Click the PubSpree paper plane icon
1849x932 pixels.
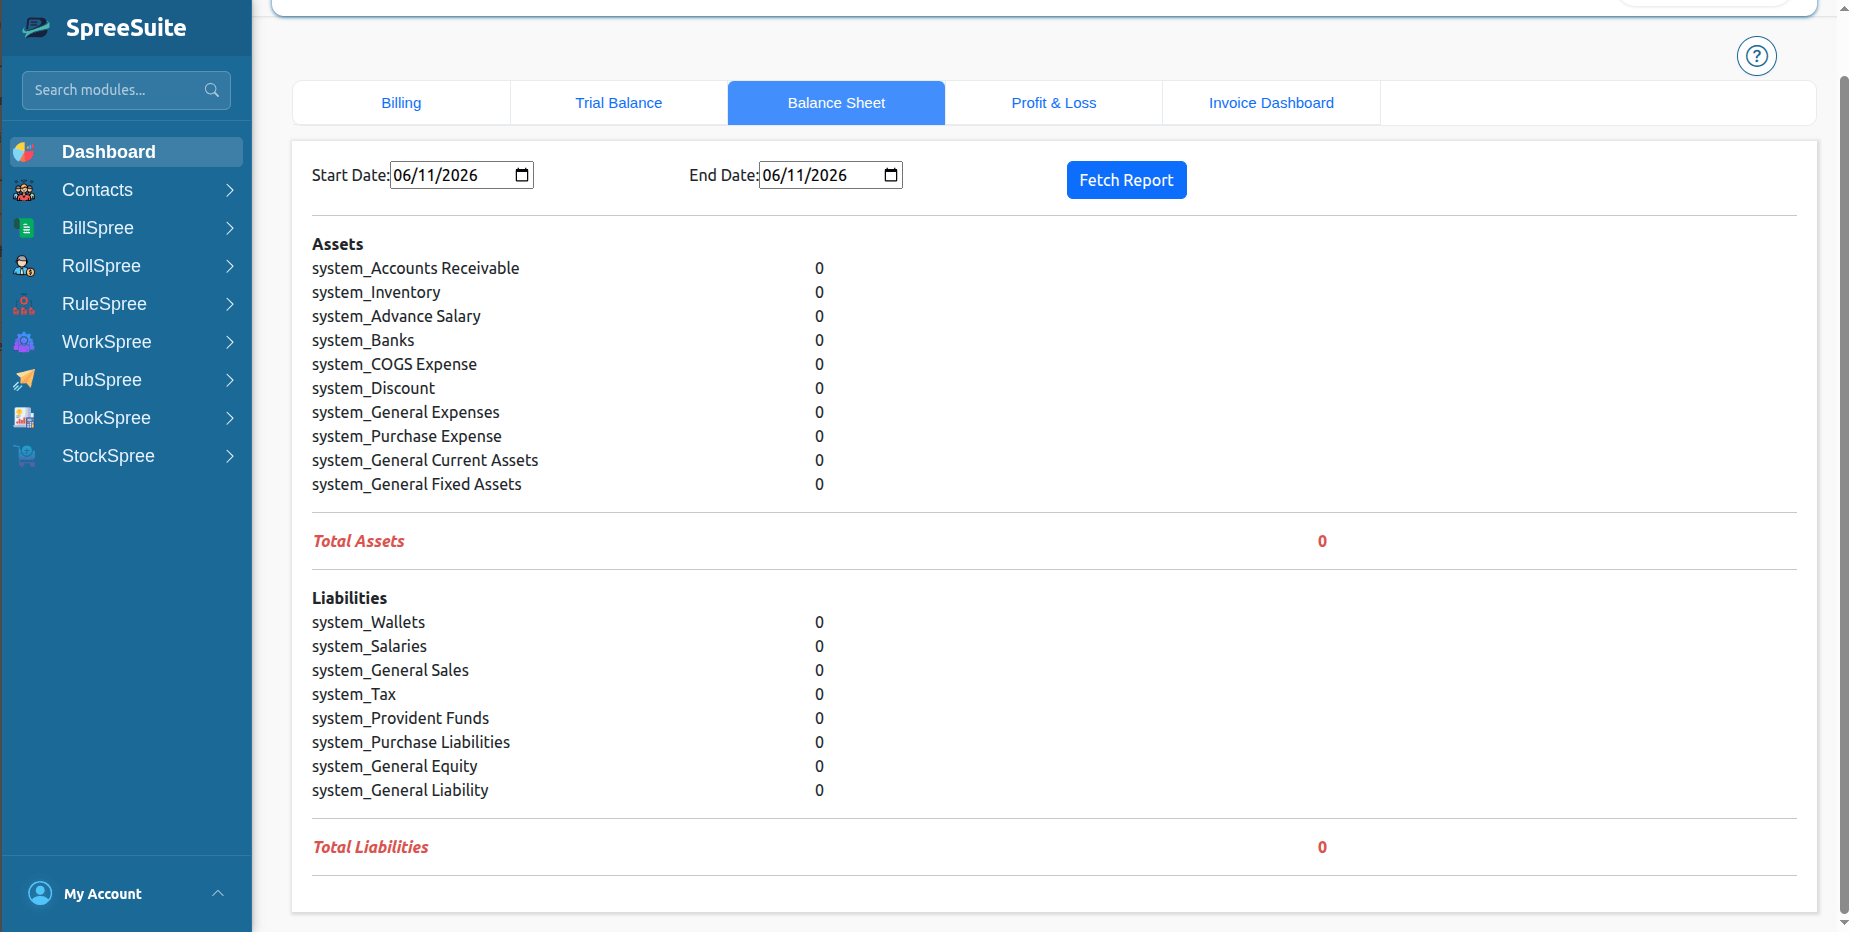(x=24, y=380)
